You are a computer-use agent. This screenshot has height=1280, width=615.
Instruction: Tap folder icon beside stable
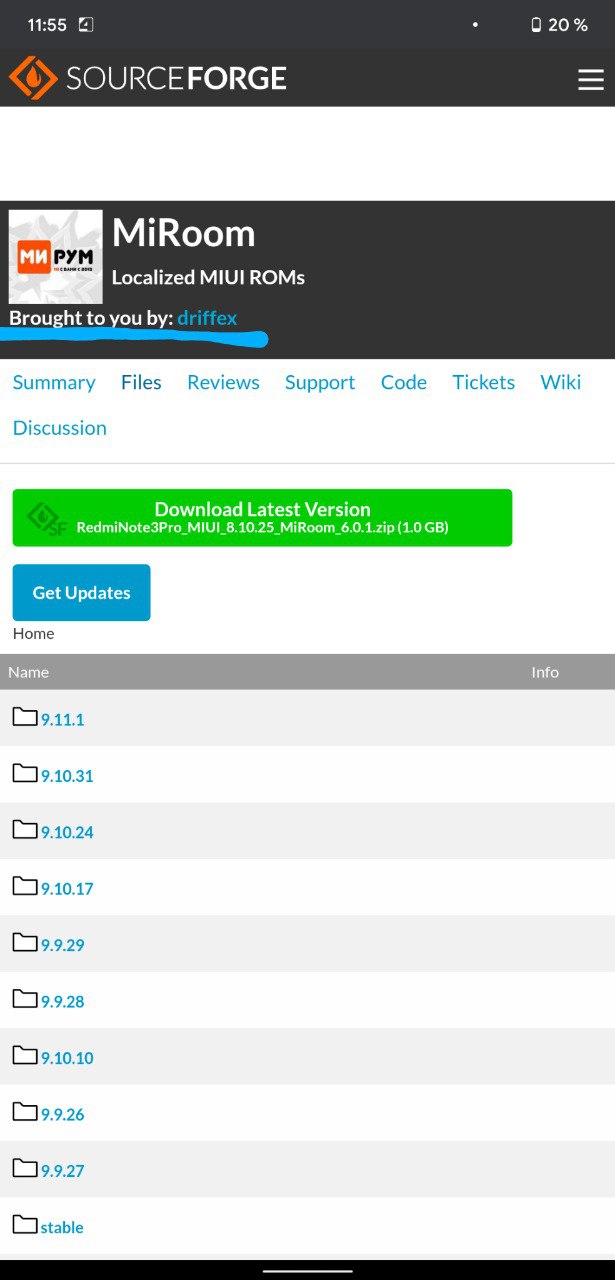click(25, 1225)
